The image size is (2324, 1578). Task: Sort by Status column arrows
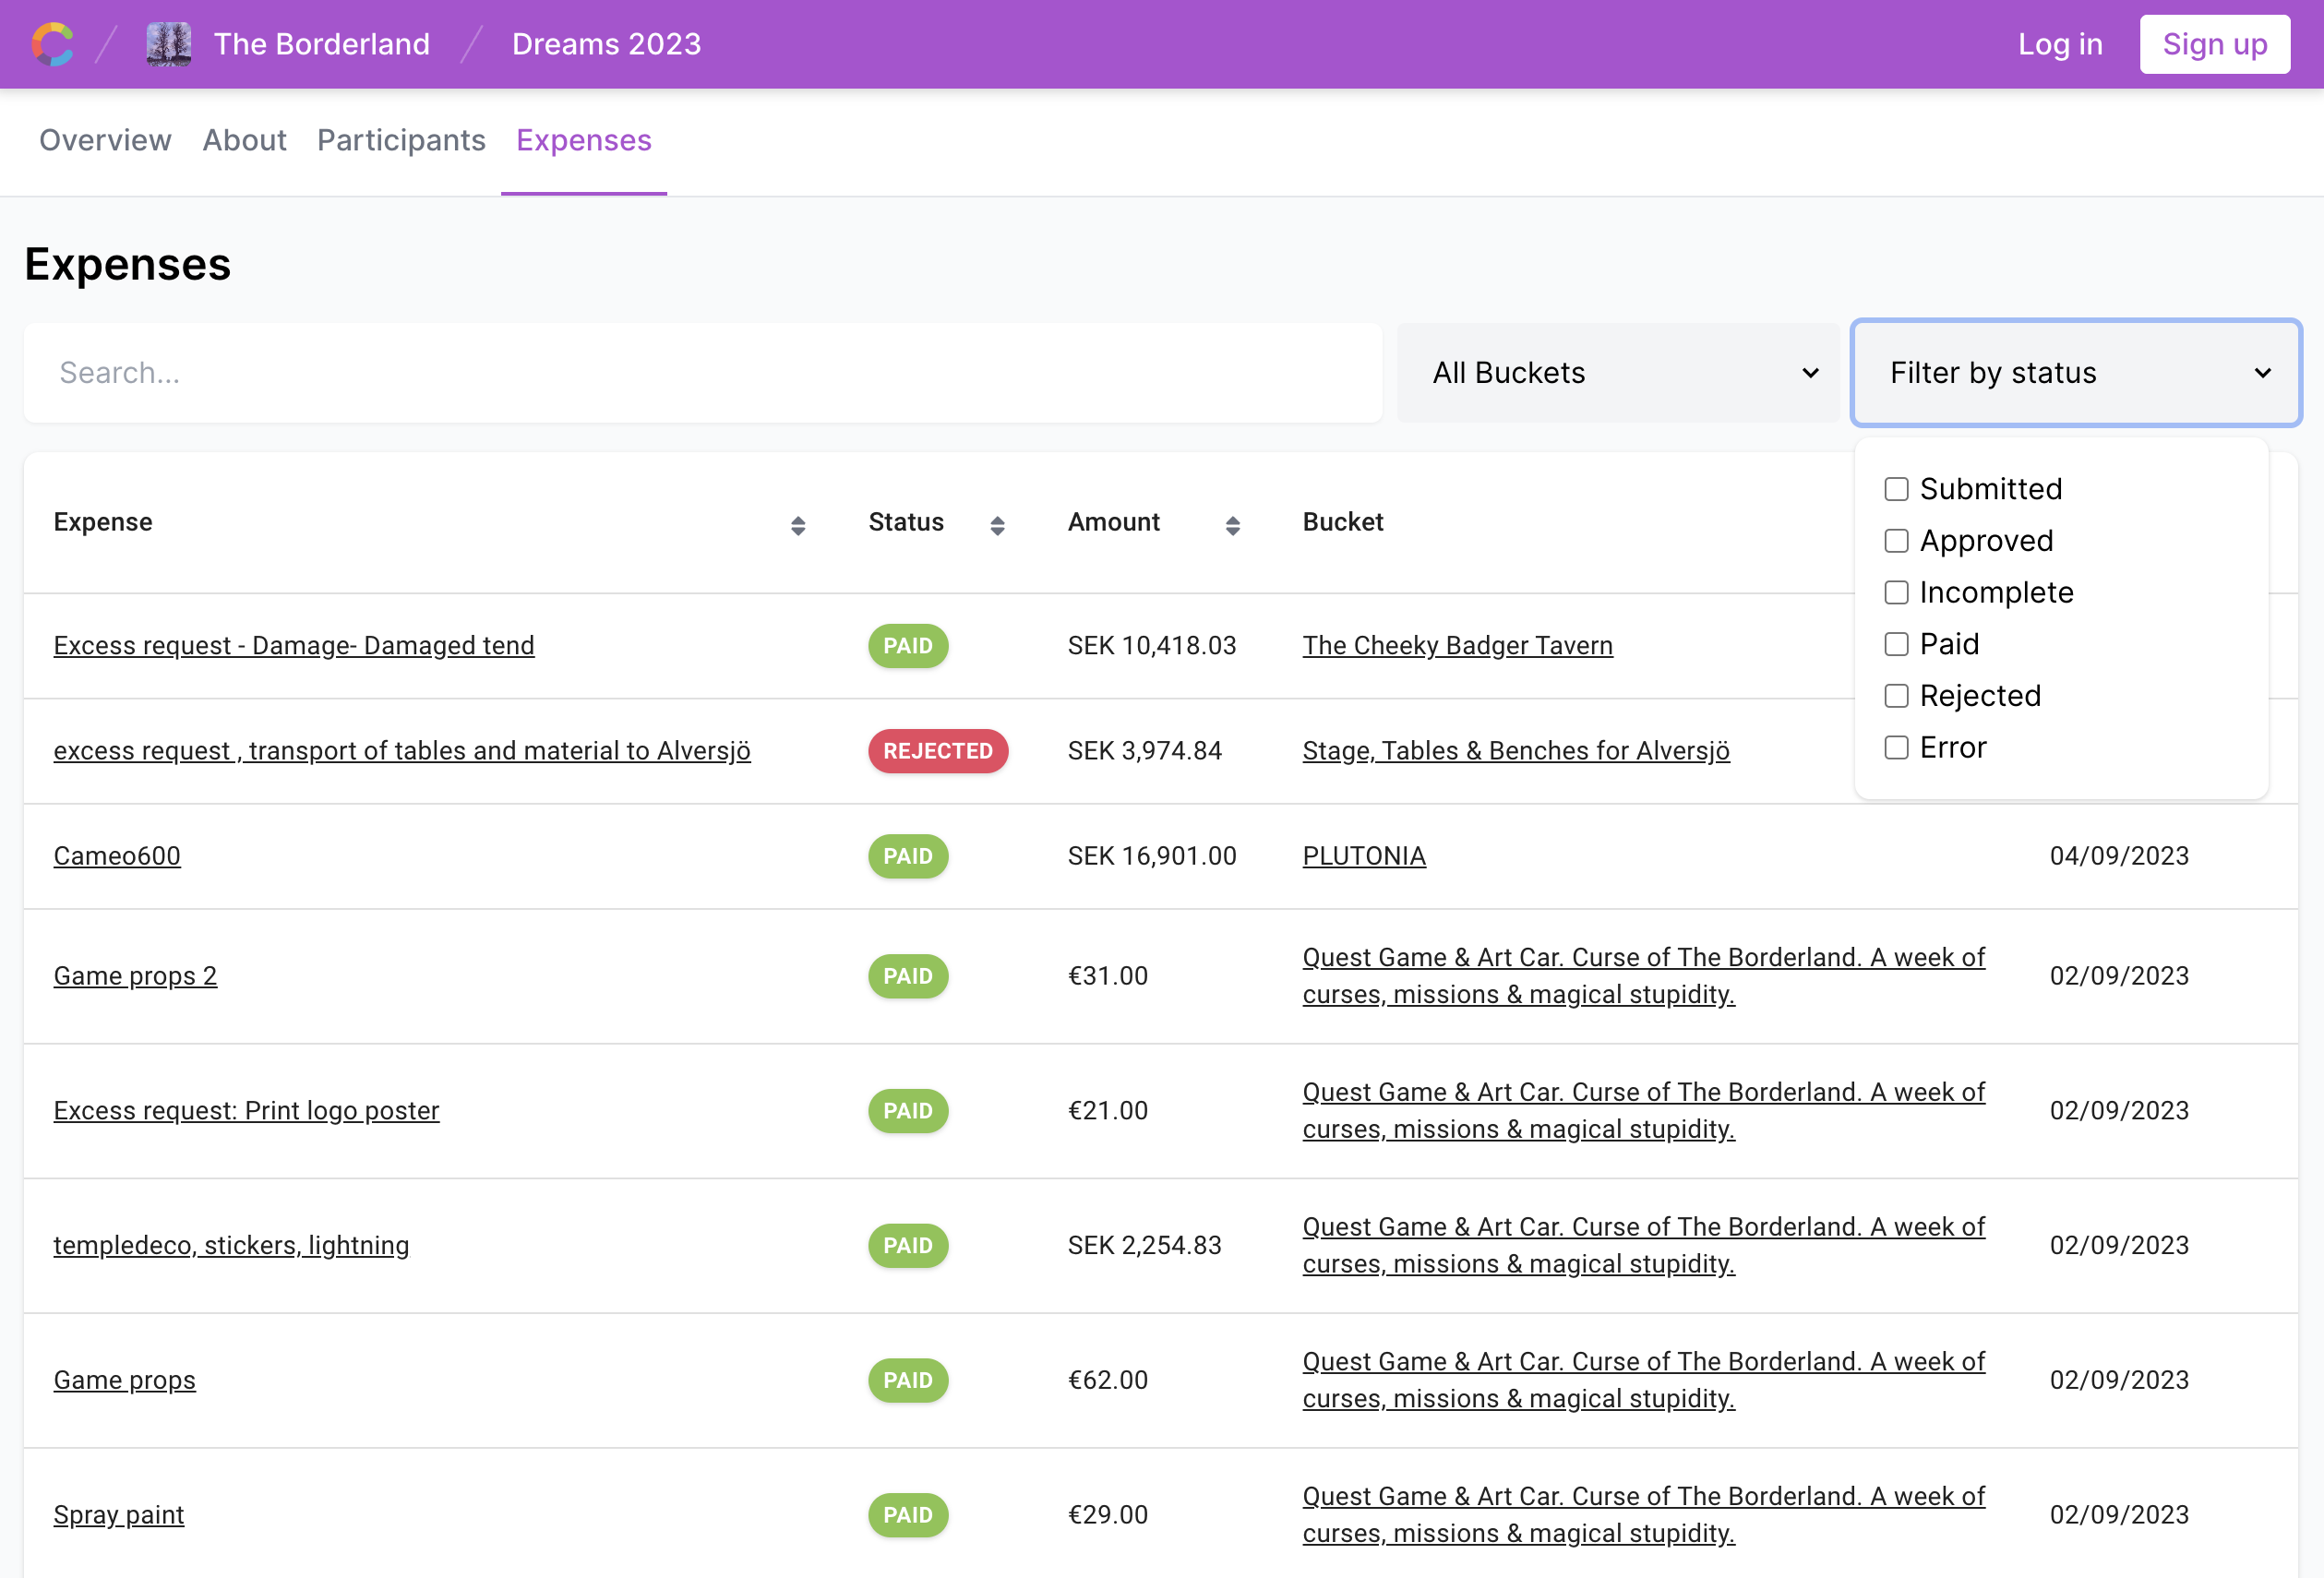[x=996, y=525]
